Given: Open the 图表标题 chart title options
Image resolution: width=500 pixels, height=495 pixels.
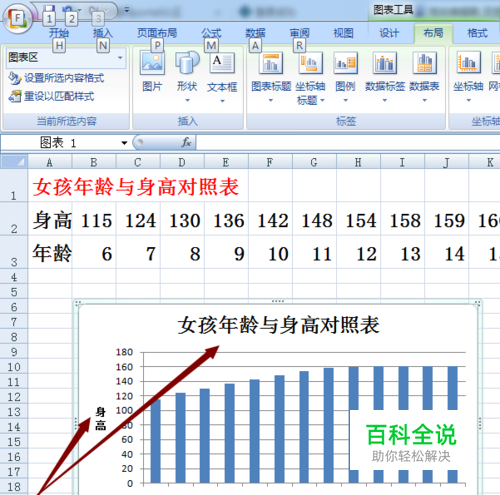Looking at the screenshot, I should point(271,71).
